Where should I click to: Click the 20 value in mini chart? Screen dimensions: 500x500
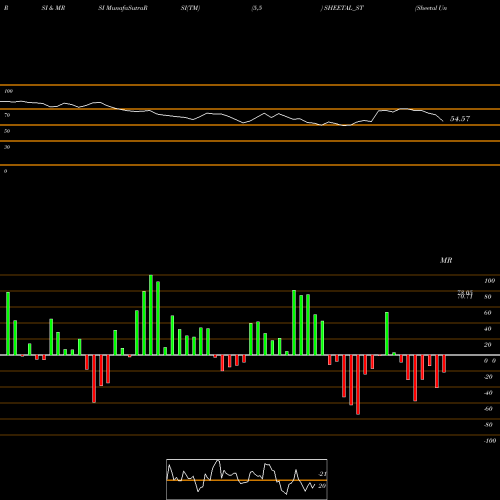point(322,486)
